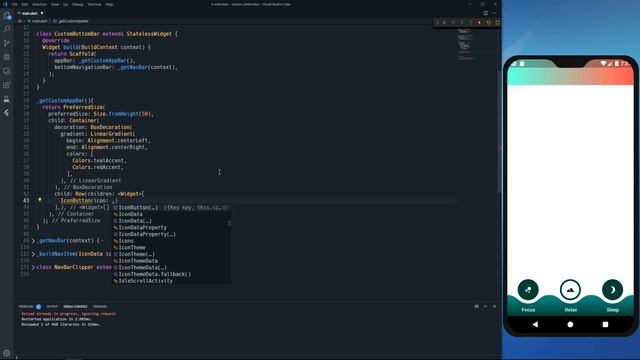
Task: Tap the Android Back navigation button
Action: (535, 324)
